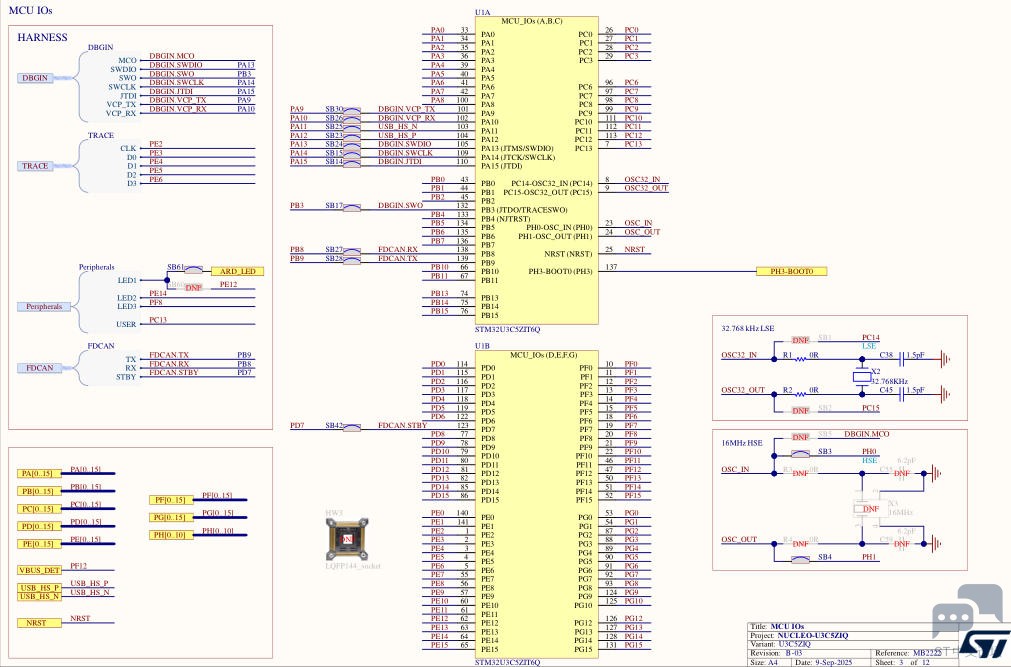Select solder bridge SB17 on DBGIN.SWO

352,207
